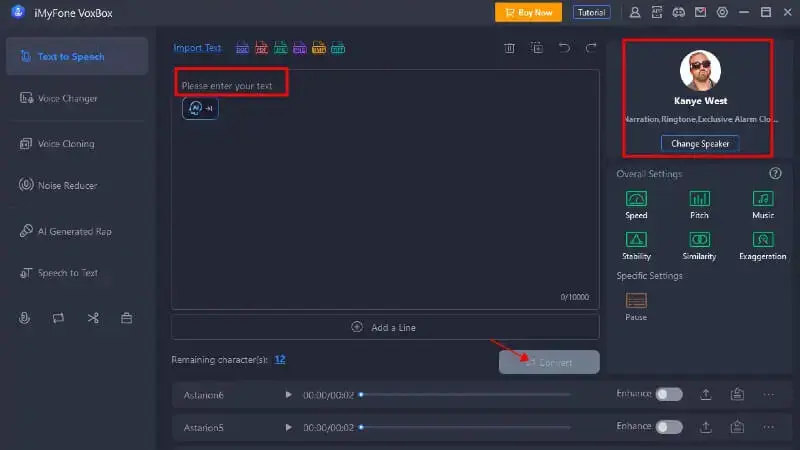Click the Convert button
Image resolution: width=800 pixels, height=450 pixels.
click(x=549, y=362)
